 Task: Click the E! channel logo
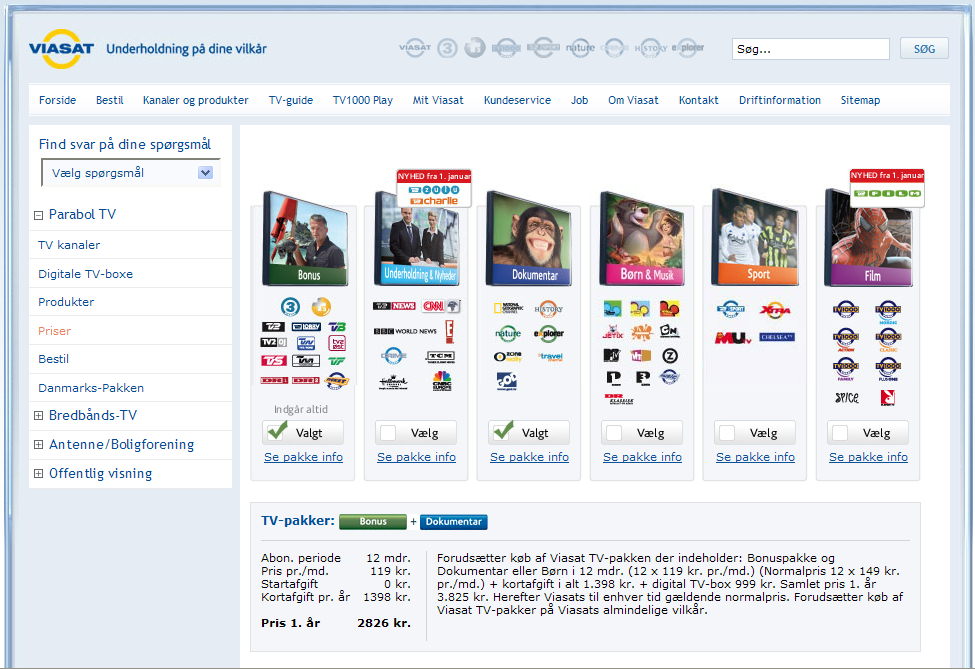click(x=450, y=331)
